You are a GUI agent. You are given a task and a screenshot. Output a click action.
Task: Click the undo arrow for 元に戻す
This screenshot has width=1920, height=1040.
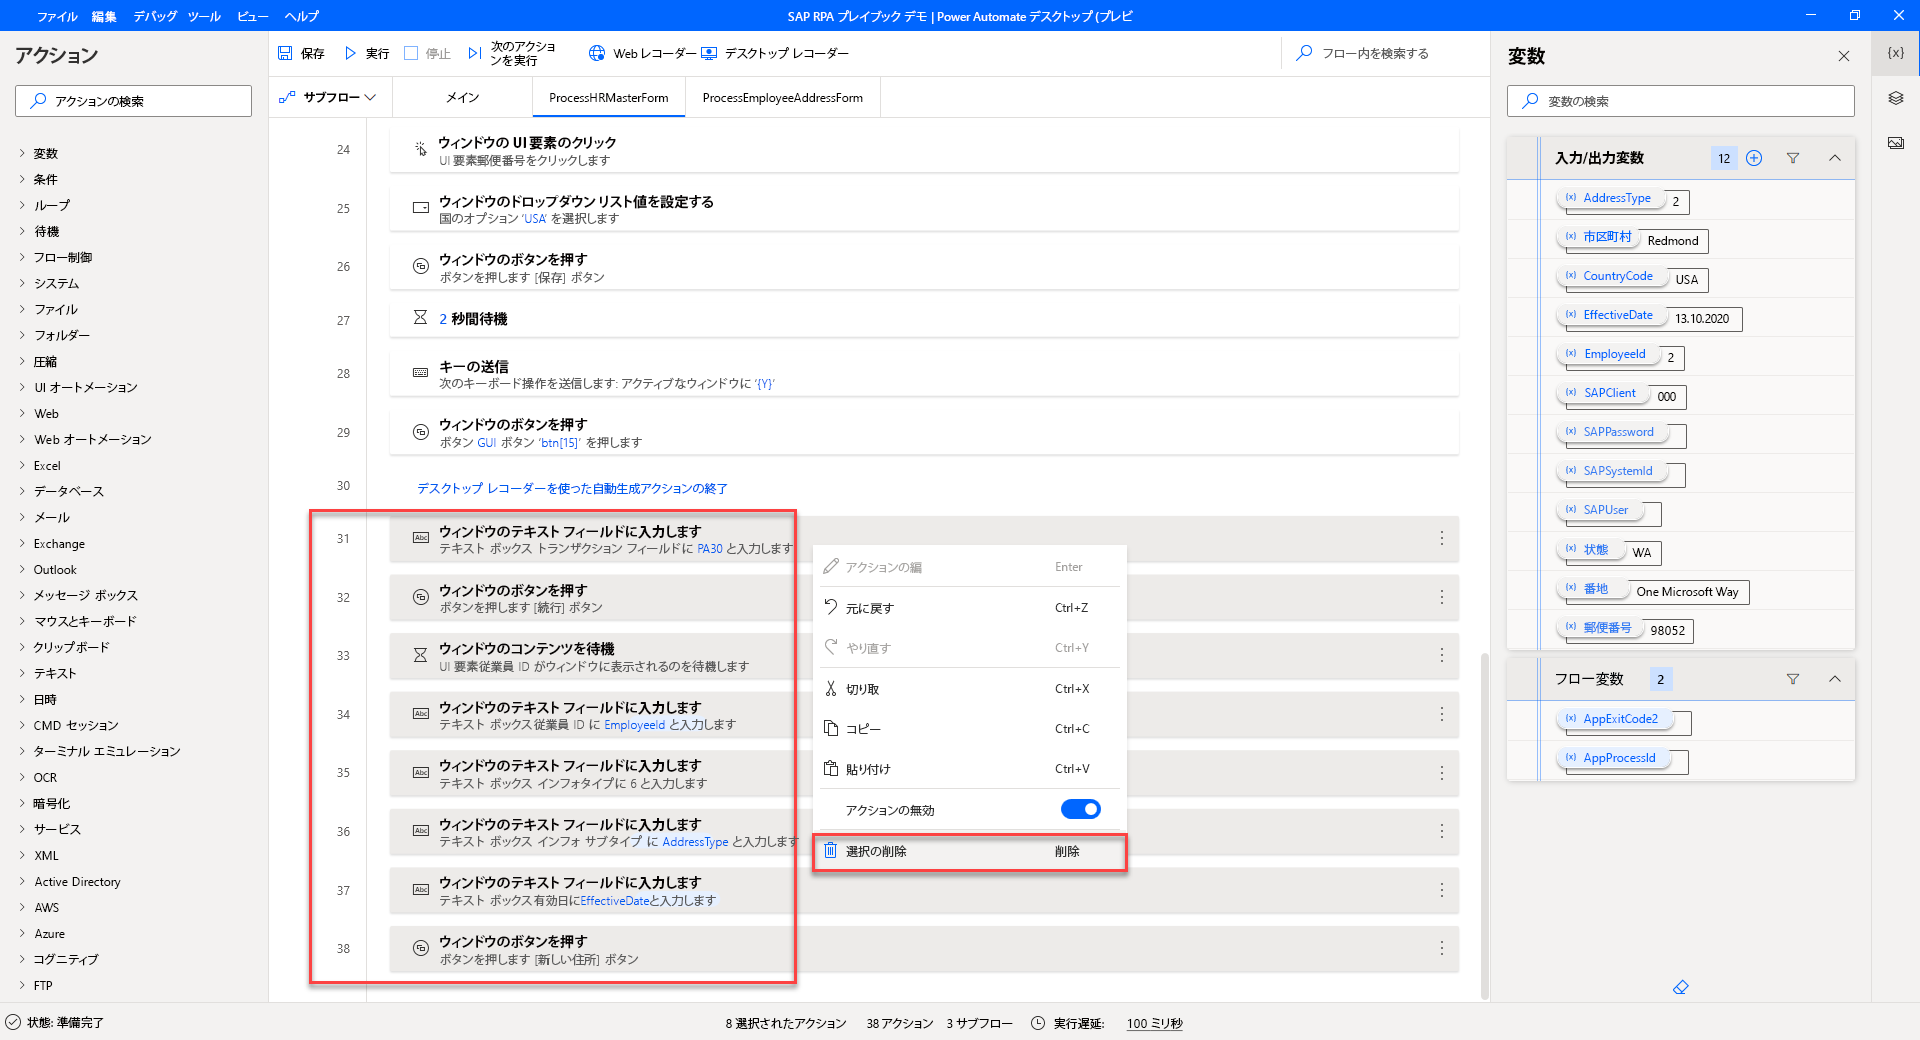click(830, 607)
